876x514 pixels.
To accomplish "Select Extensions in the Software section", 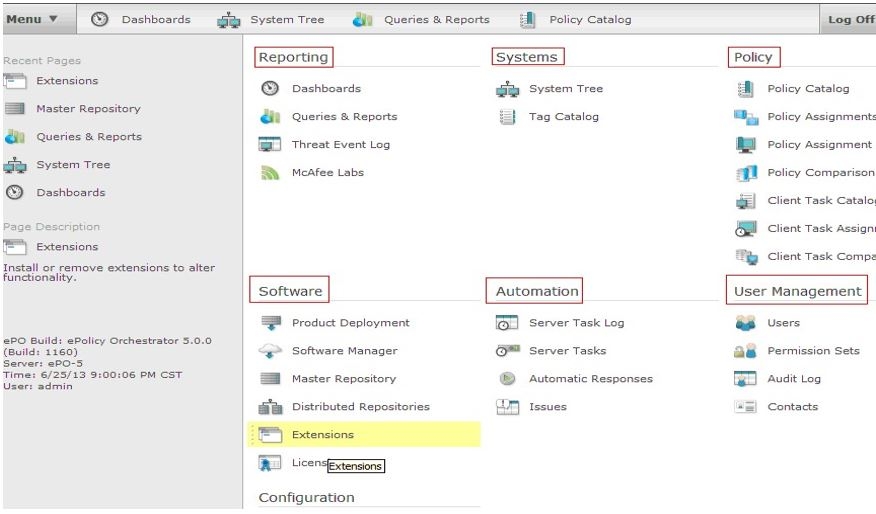I will pos(322,435).
